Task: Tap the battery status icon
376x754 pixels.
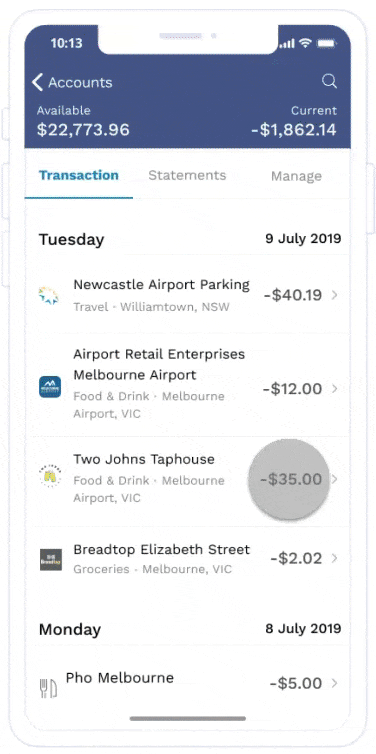Action: point(326,44)
